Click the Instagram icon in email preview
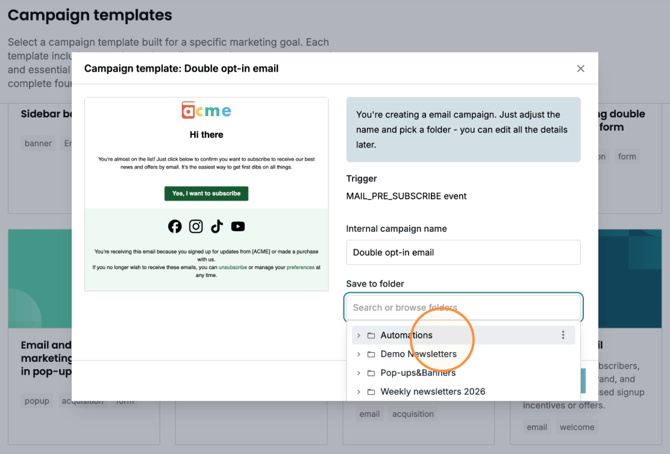 coord(196,226)
